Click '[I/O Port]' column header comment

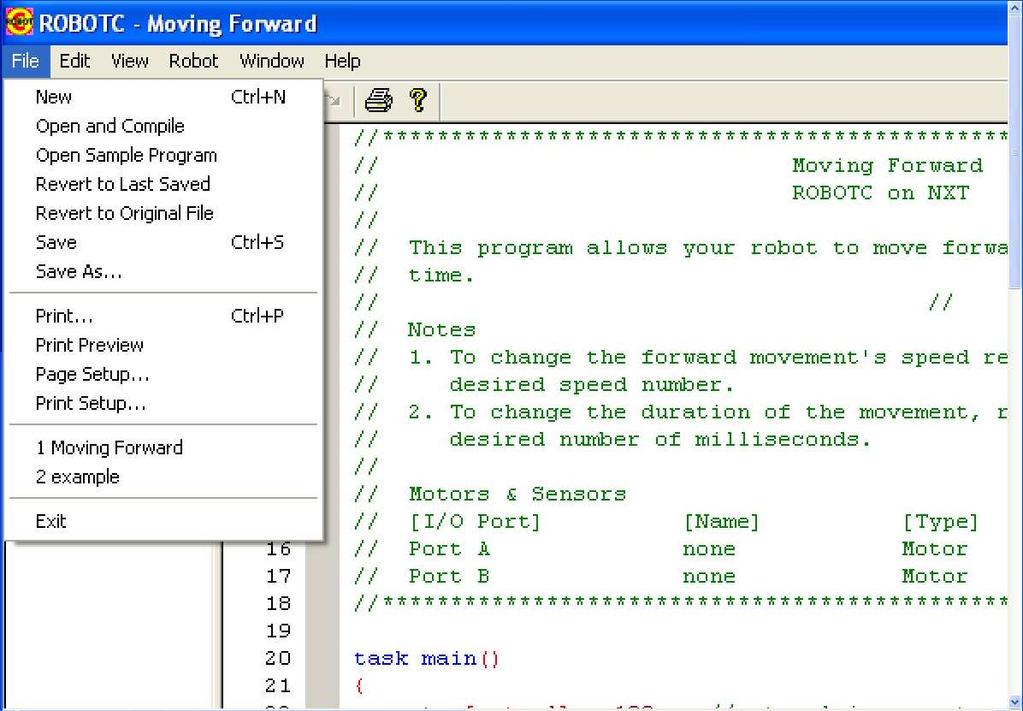(x=475, y=522)
